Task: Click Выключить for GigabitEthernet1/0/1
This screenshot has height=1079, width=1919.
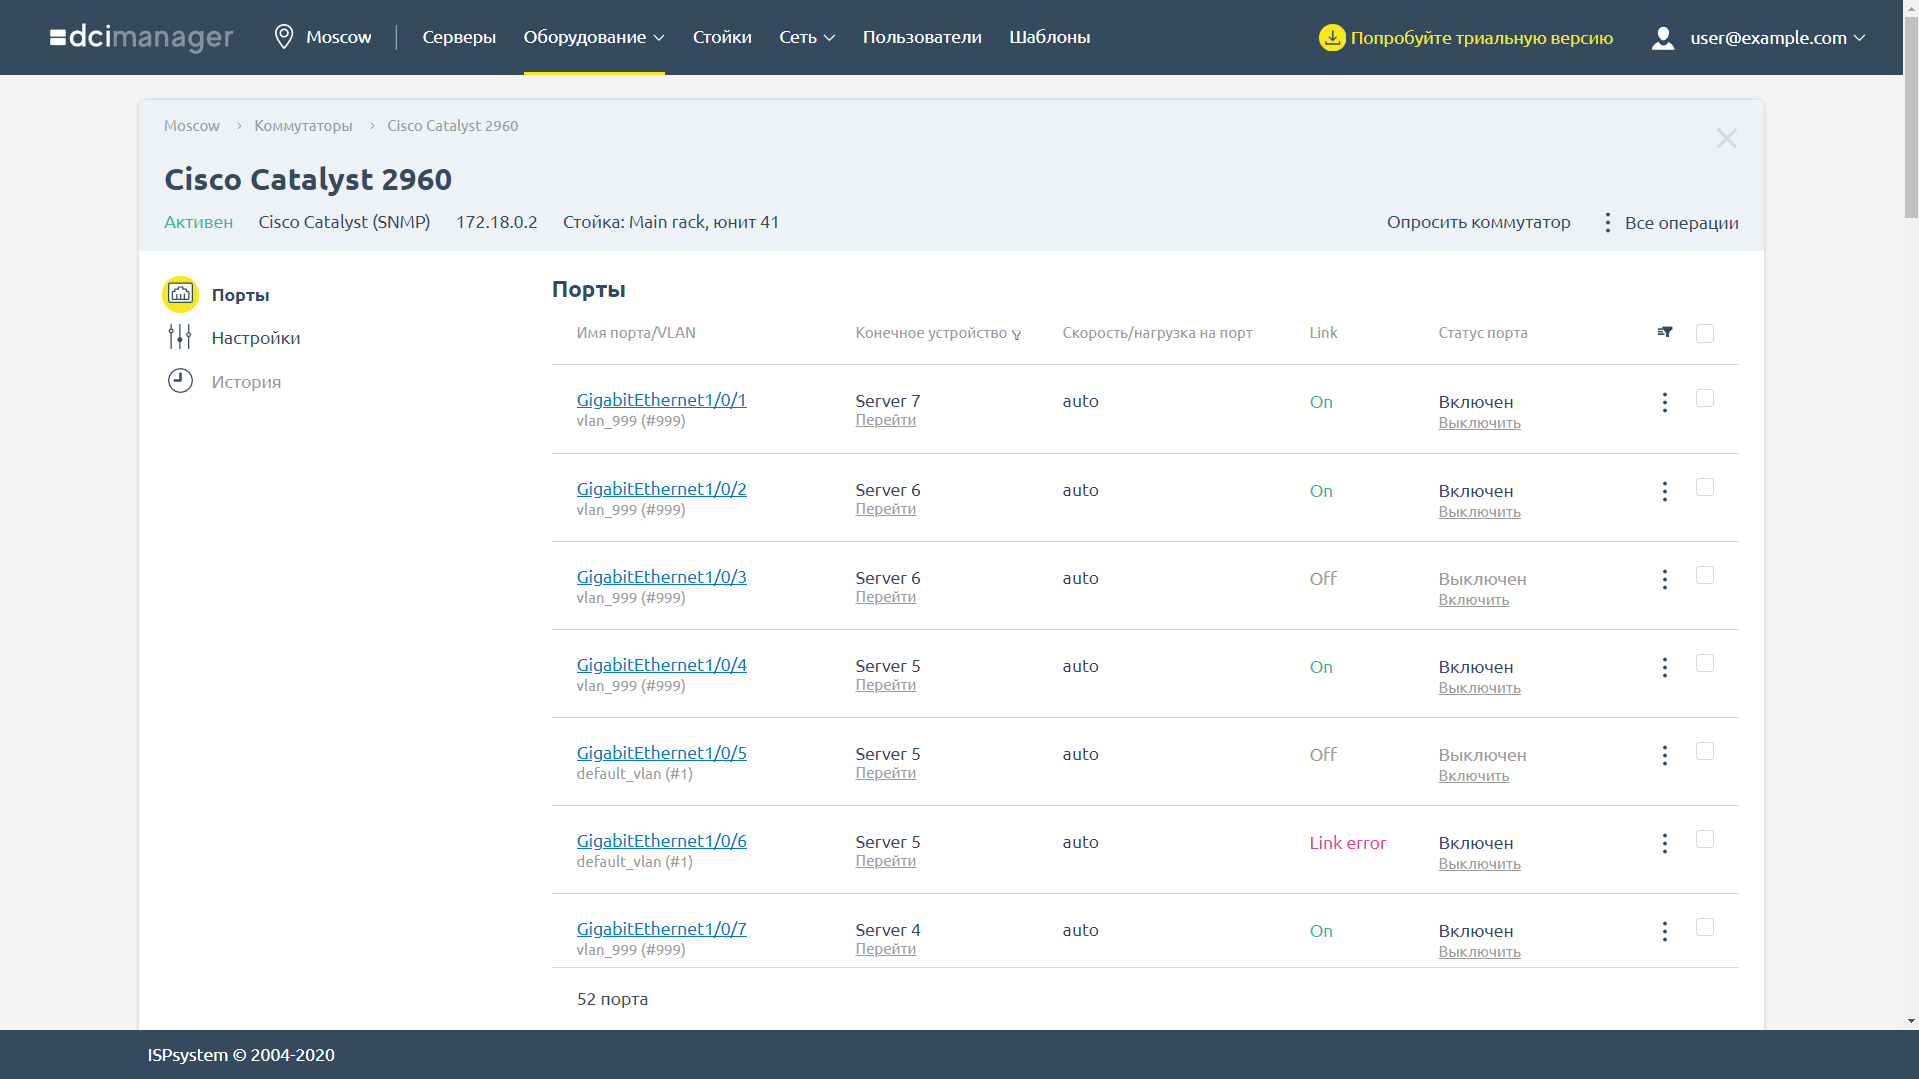Action: point(1479,423)
